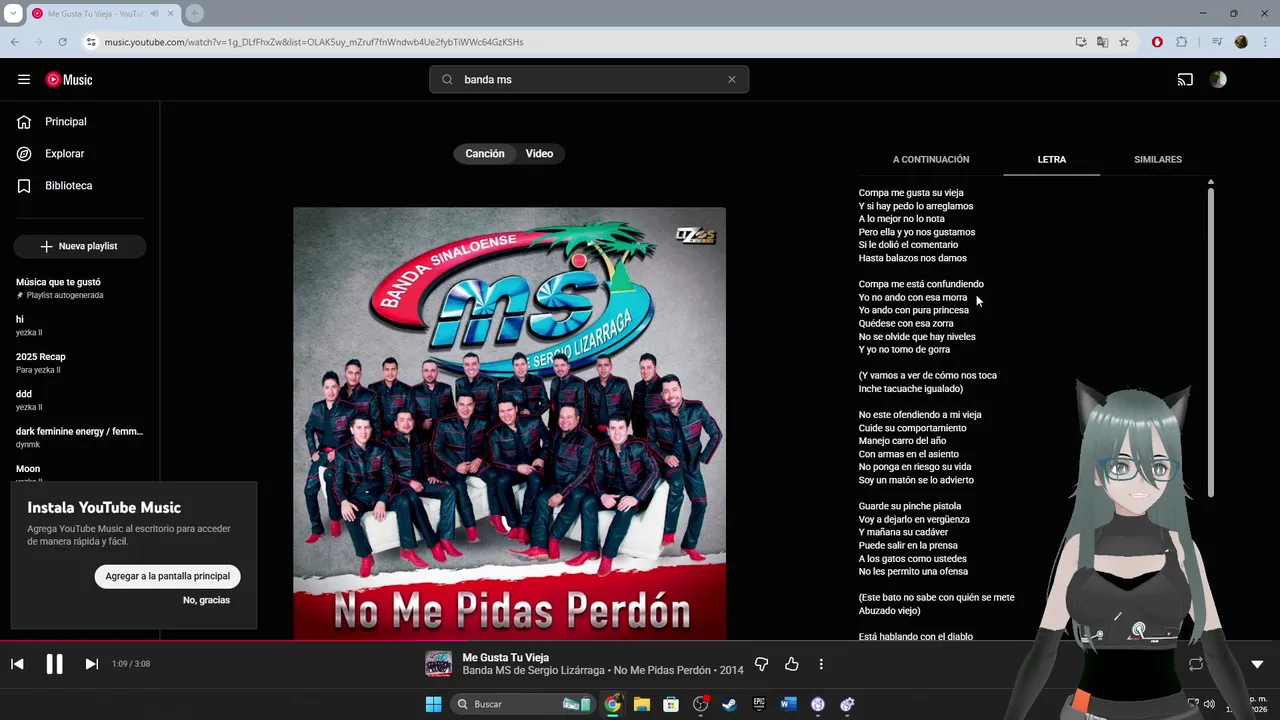Open File Explorer from taskbar
This screenshot has width=1280, height=720.
click(x=642, y=704)
